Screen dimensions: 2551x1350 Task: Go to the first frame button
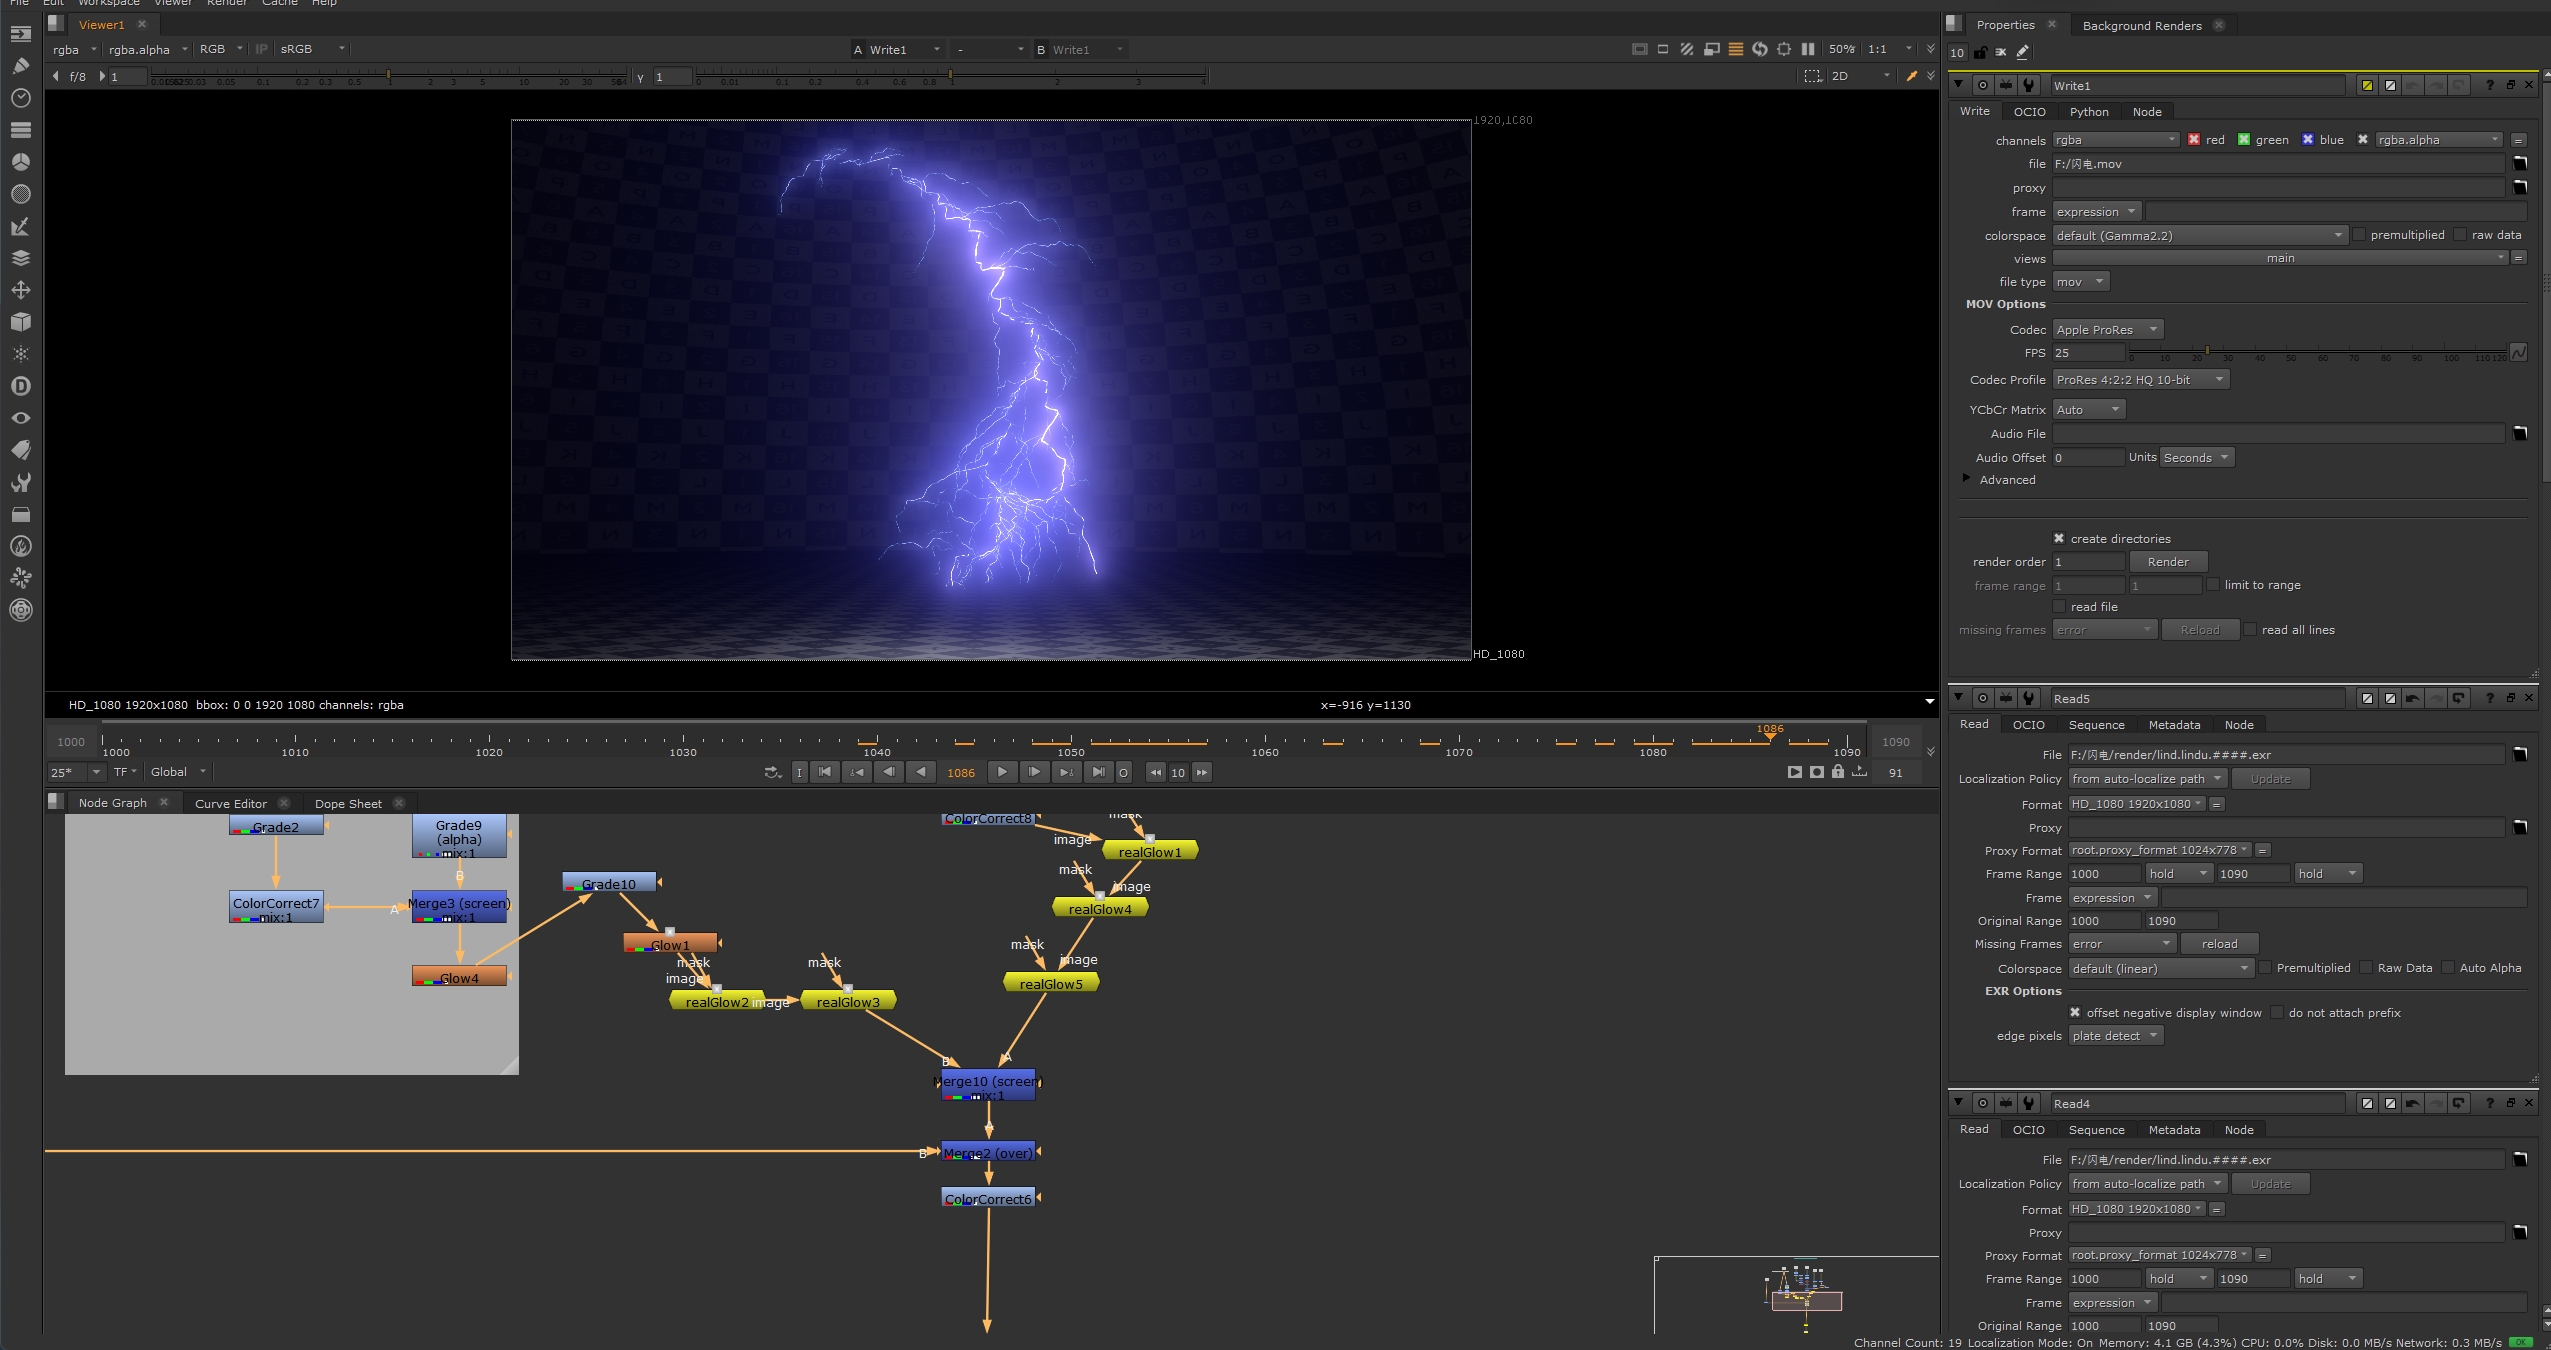pyautogui.click(x=825, y=772)
